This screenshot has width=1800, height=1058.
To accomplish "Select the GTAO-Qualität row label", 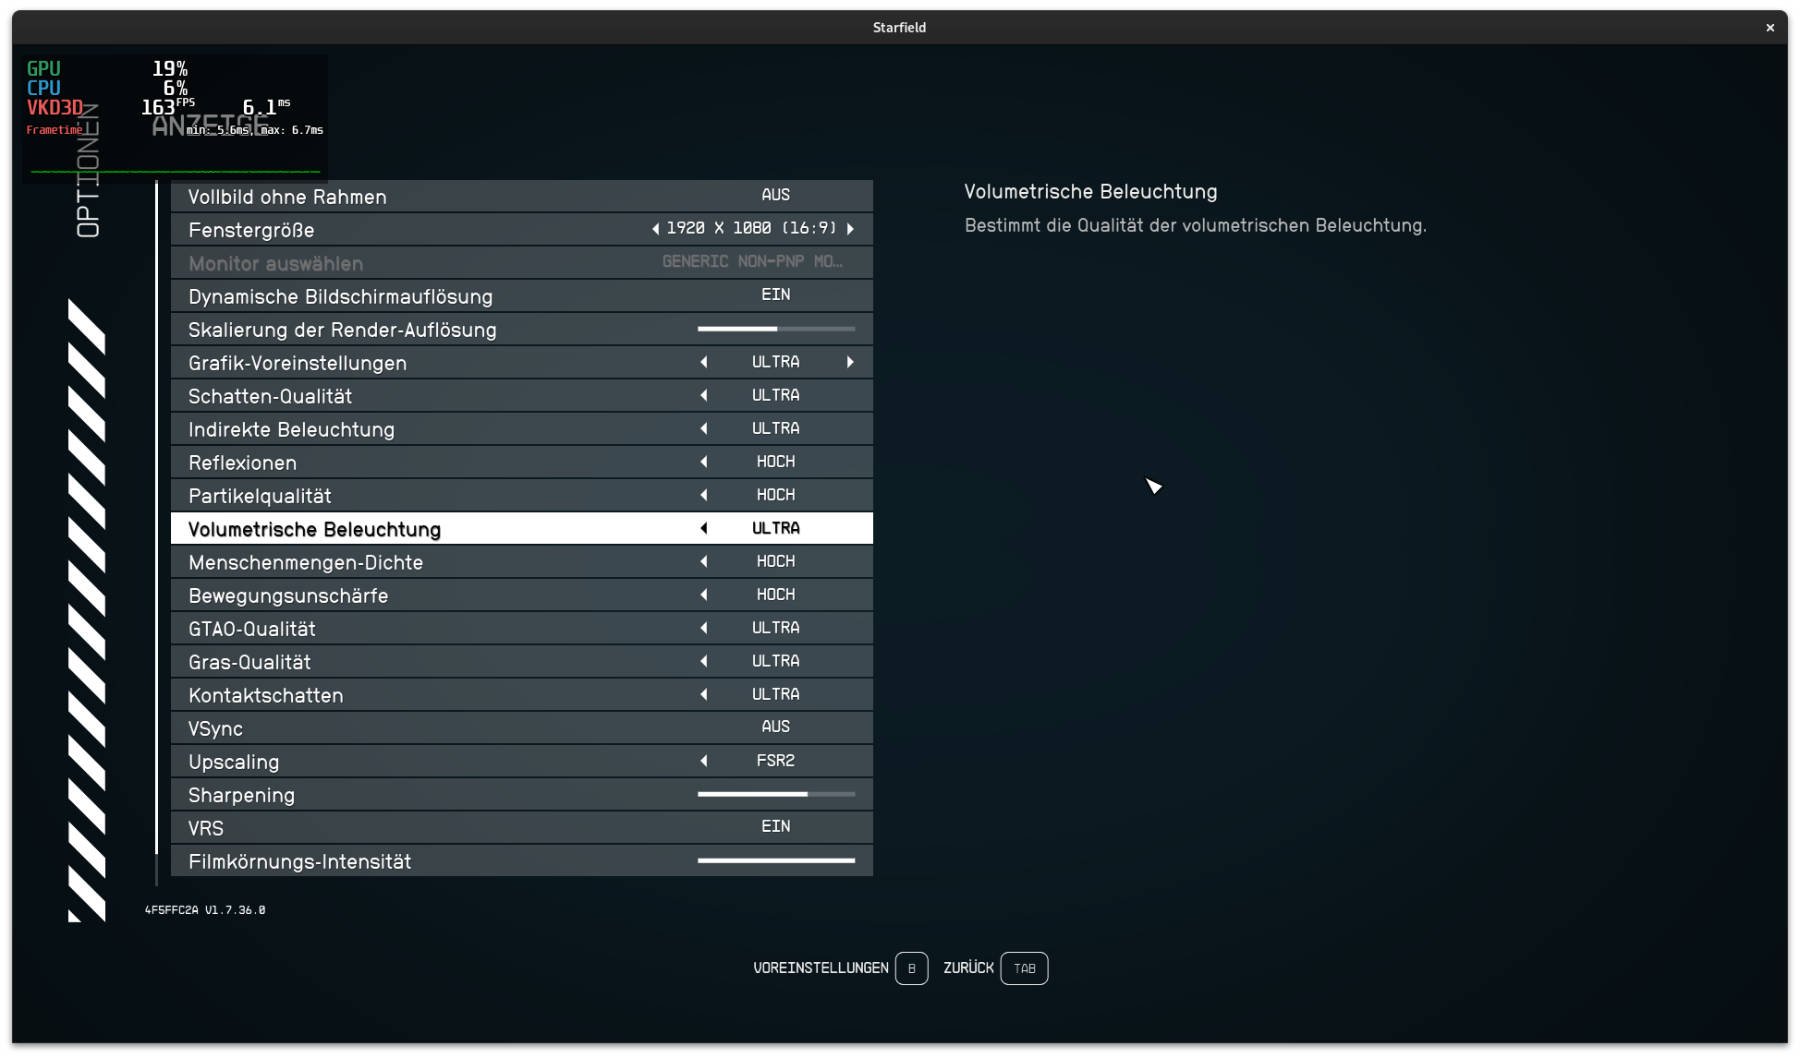I will coord(252,629).
